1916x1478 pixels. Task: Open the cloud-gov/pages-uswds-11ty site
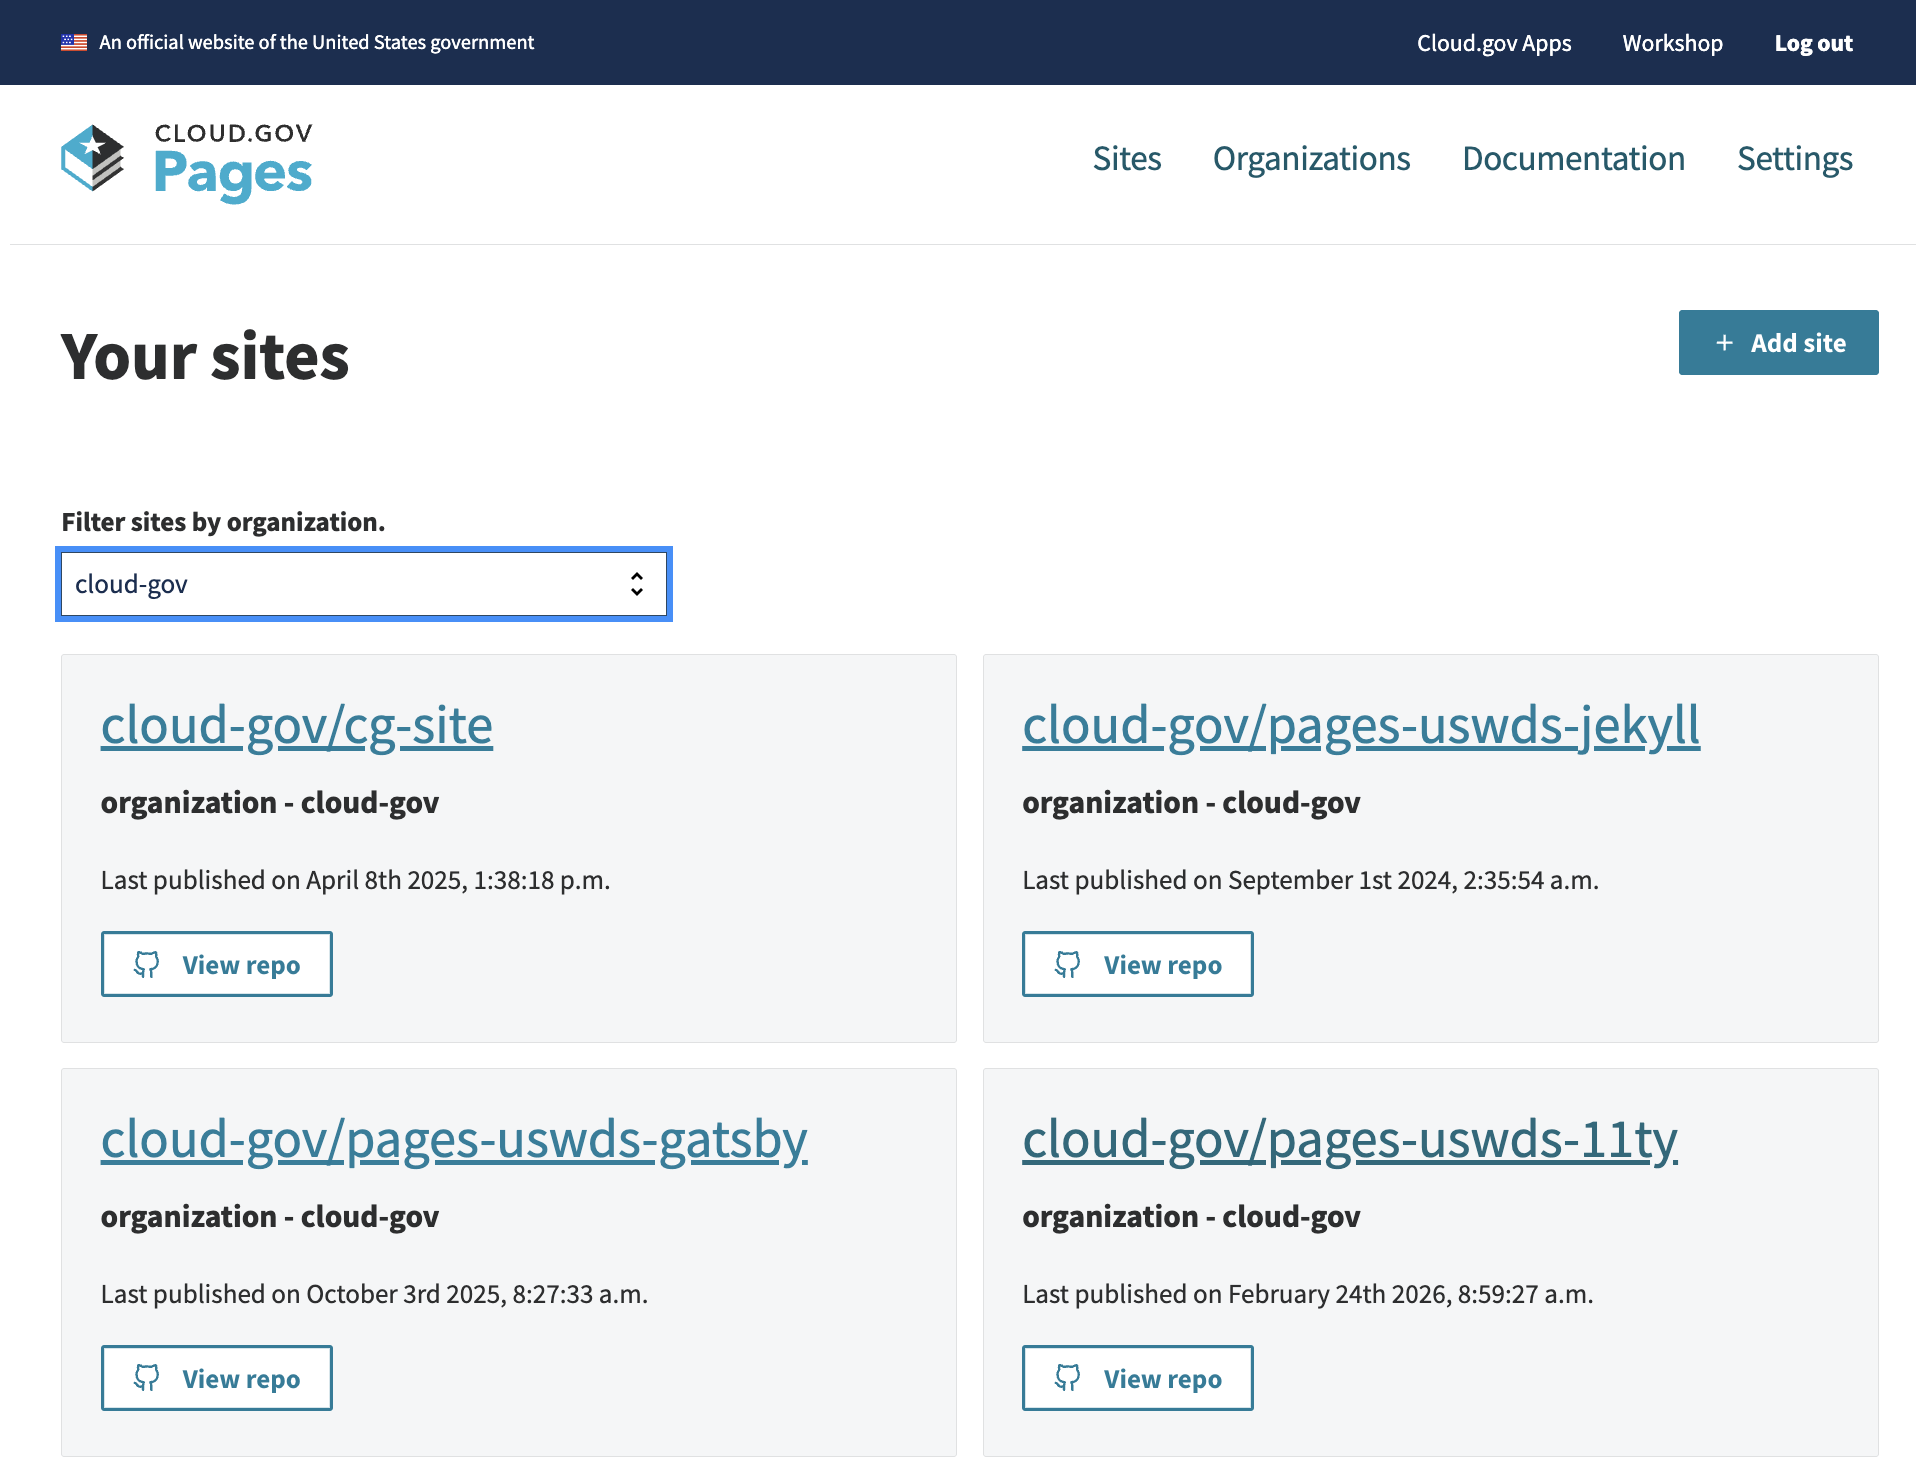coord(1349,1139)
